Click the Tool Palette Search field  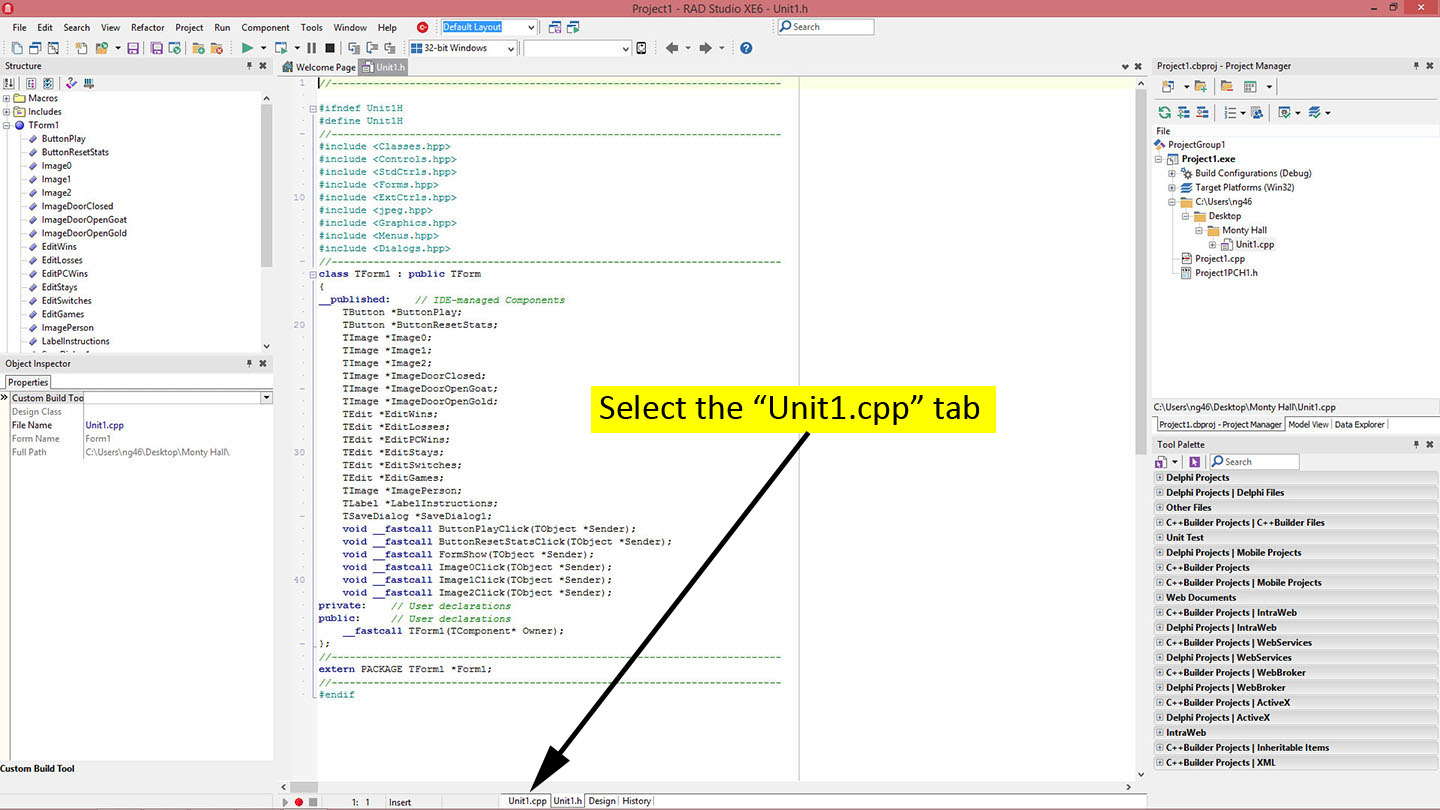pos(1254,461)
